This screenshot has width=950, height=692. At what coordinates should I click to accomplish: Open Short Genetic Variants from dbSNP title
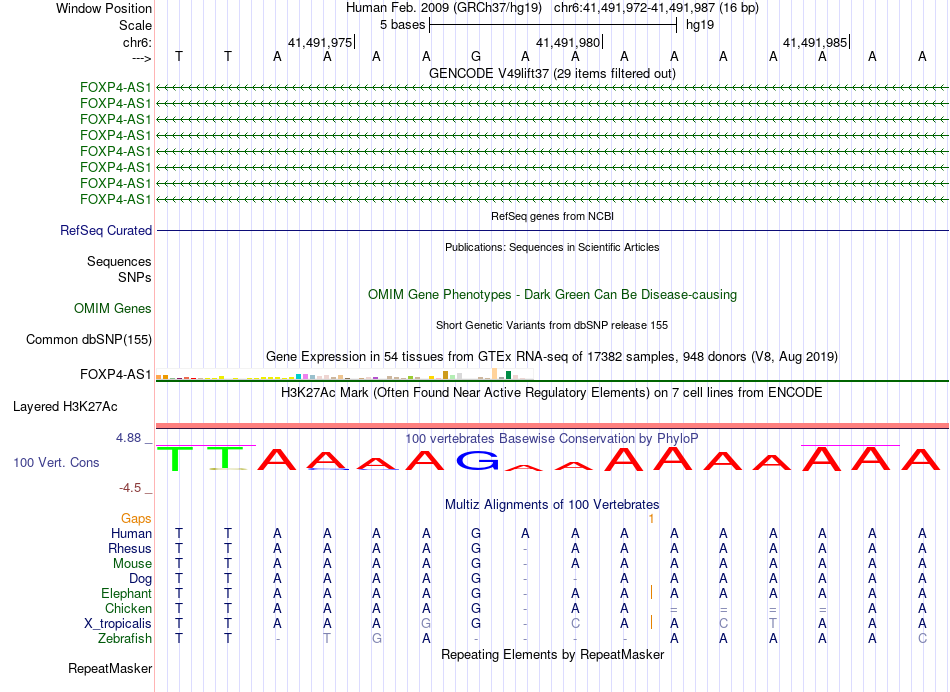(x=552, y=325)
